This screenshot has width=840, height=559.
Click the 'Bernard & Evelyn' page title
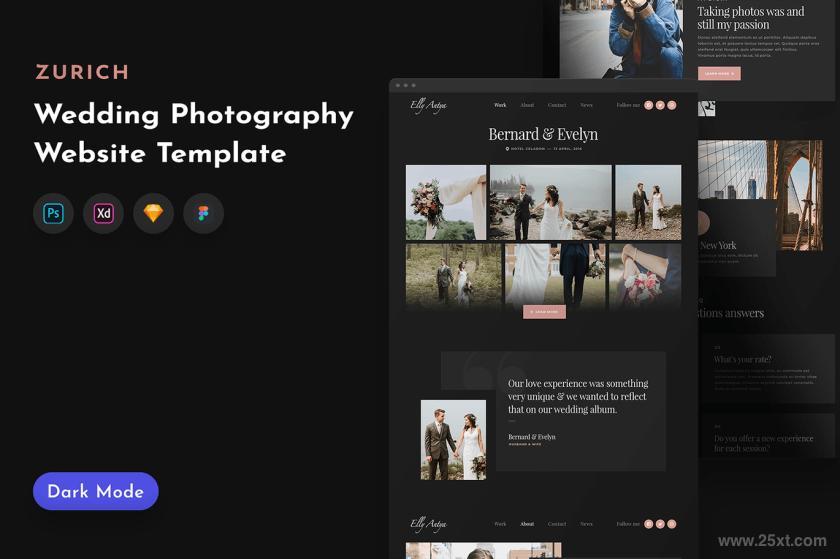pos(543,134)
